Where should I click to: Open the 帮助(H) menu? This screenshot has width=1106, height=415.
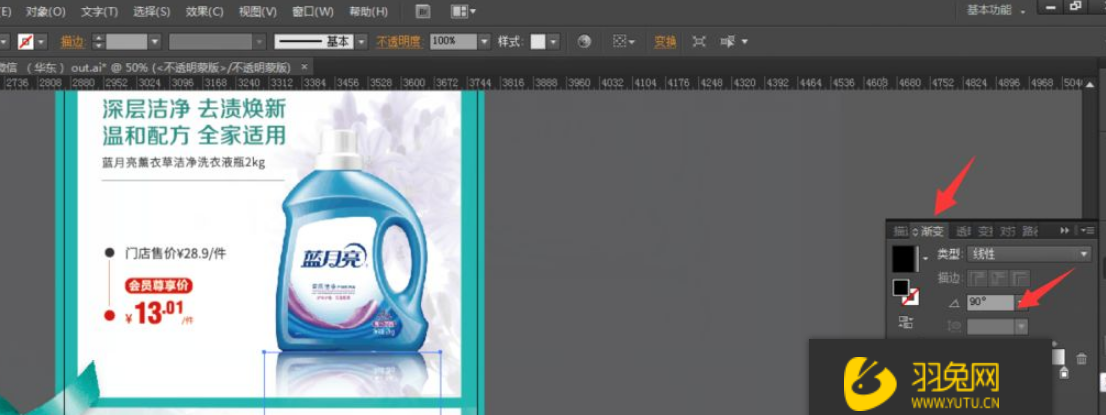click(368, 11)
